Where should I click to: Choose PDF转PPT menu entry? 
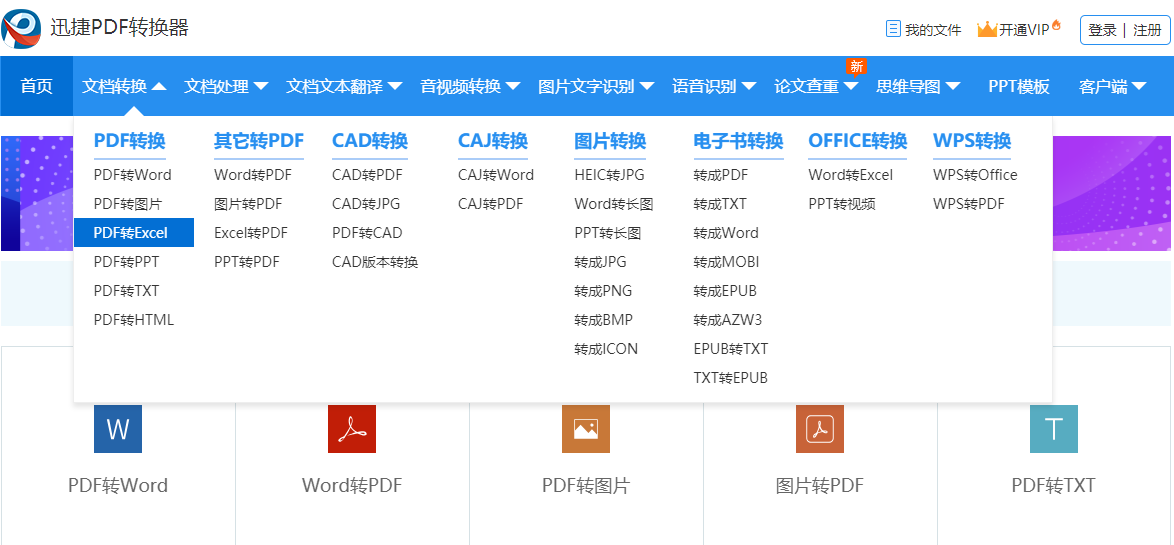127,262
